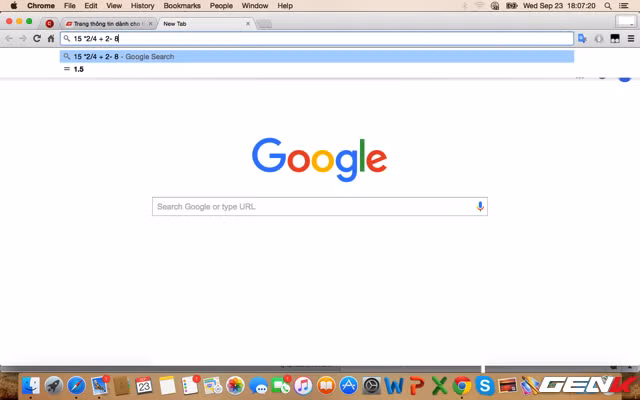Open Calendar from the dock
This screenshot has width=640, height=400.
pyautogui.click(x=144, y=385)
